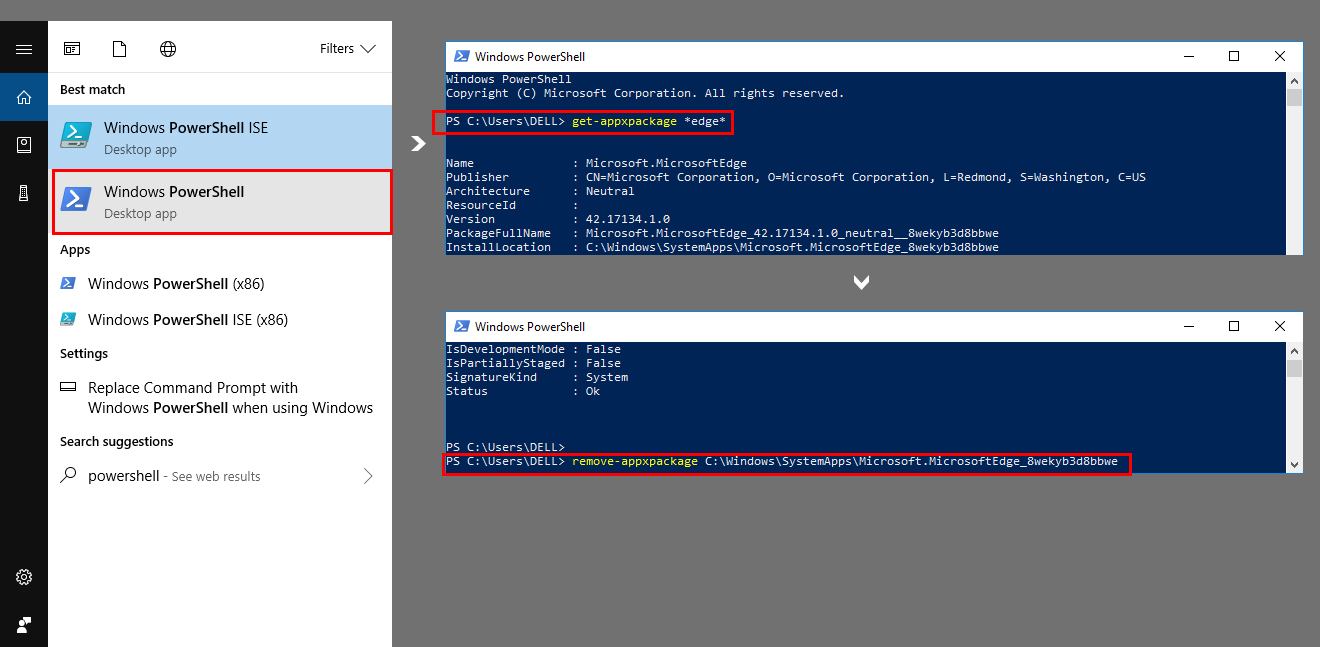Click PowerShell ISE (x86) small icon
The width and height of the screenshot is (1320, 647).
pos(68,319)
